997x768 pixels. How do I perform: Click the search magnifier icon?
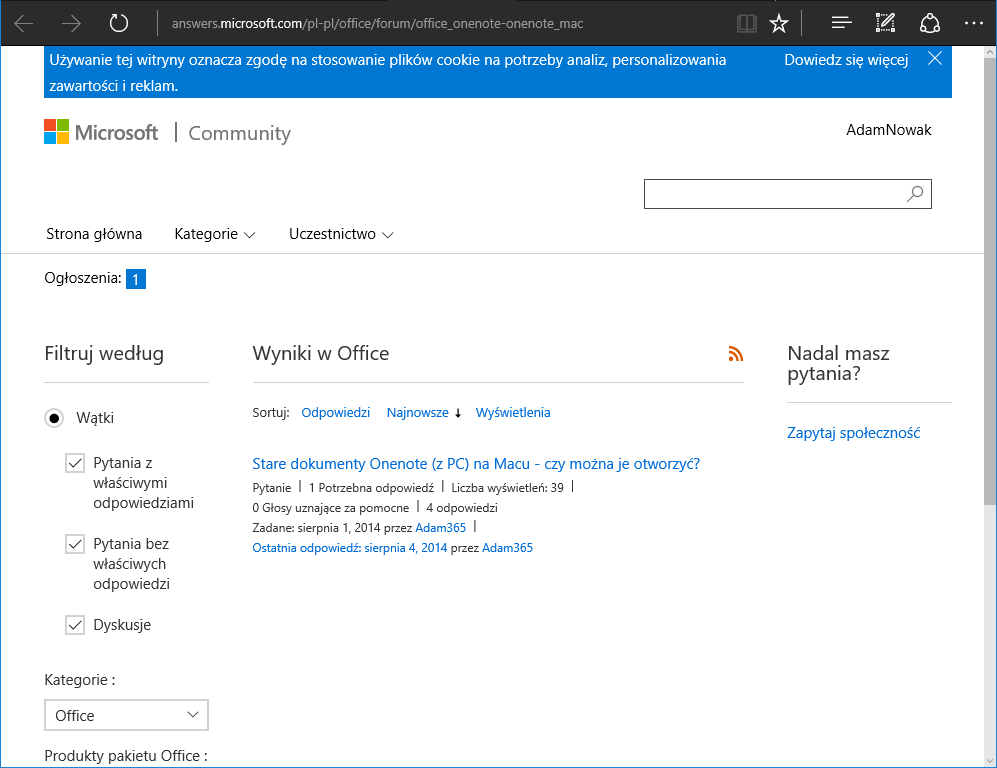915,194
